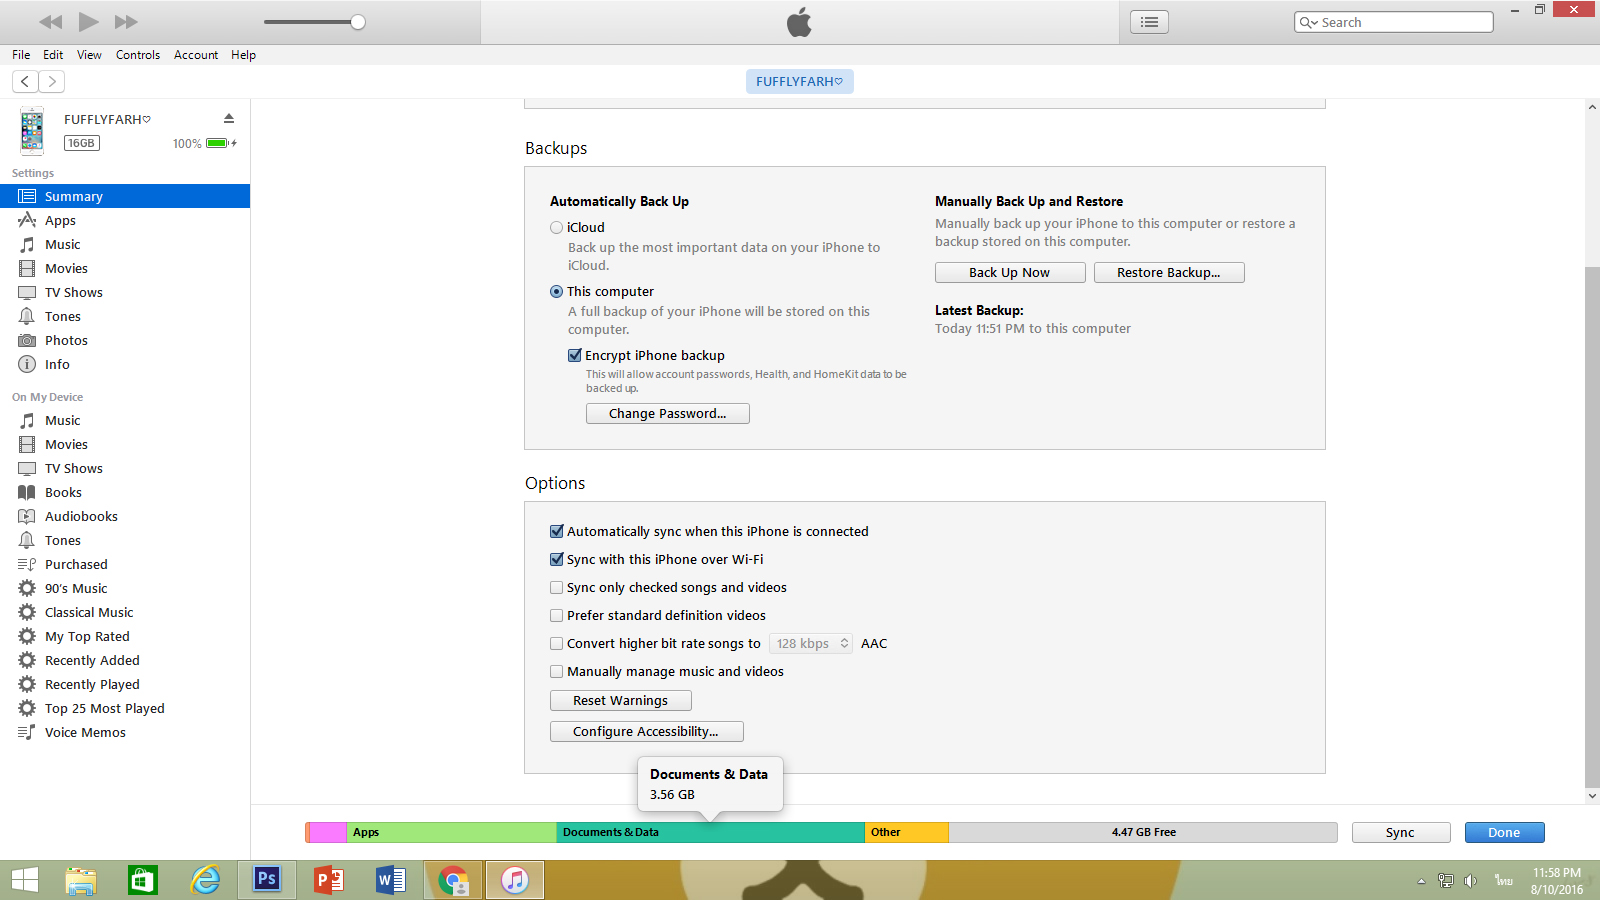Click the fast forward next button
The height and width of the screenshot is (900, 1600).
(x=126, y=22)
